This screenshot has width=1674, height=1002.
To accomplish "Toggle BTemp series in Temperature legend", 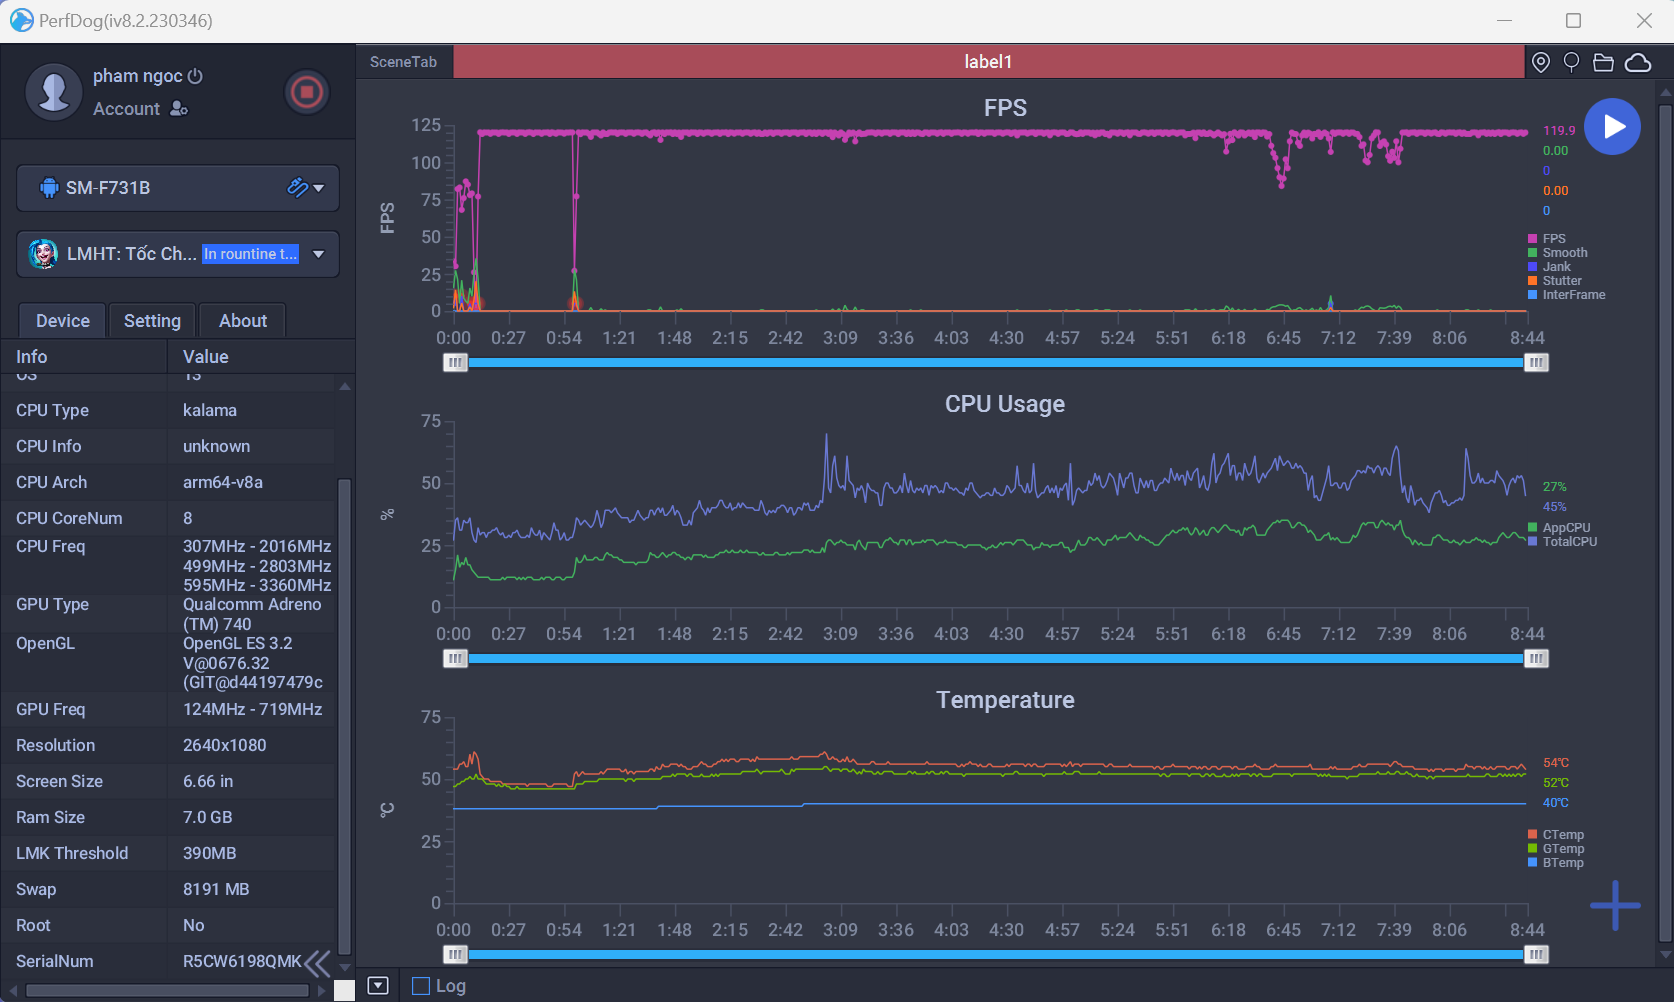I will (x=1556, y=863).
